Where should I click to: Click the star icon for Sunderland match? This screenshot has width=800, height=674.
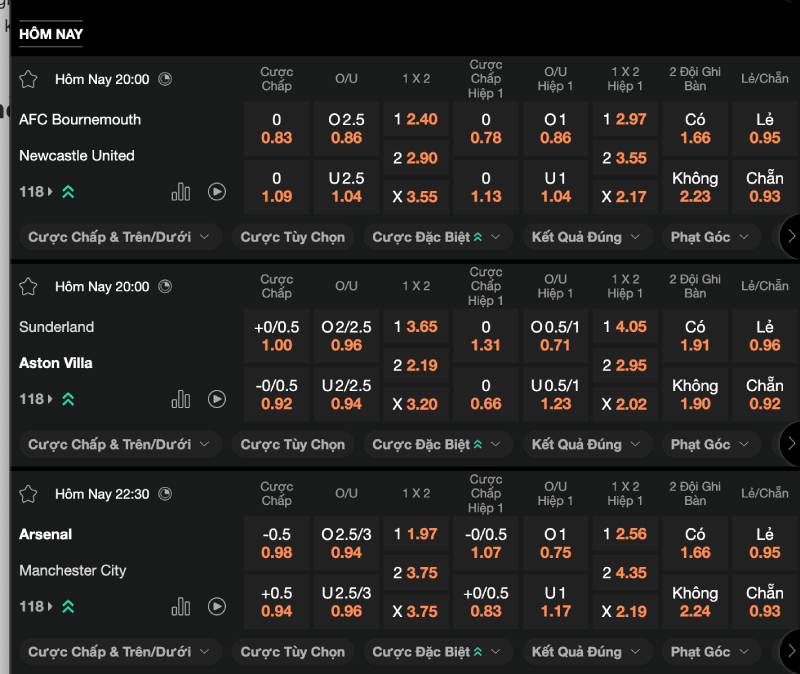pos(28,287)
